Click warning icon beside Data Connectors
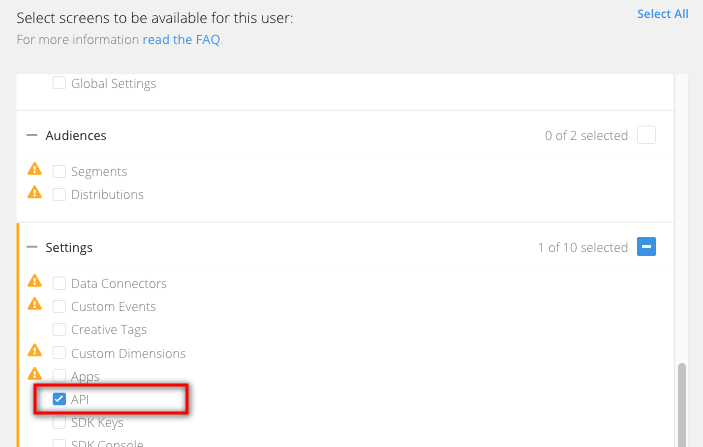 [35, 283]
